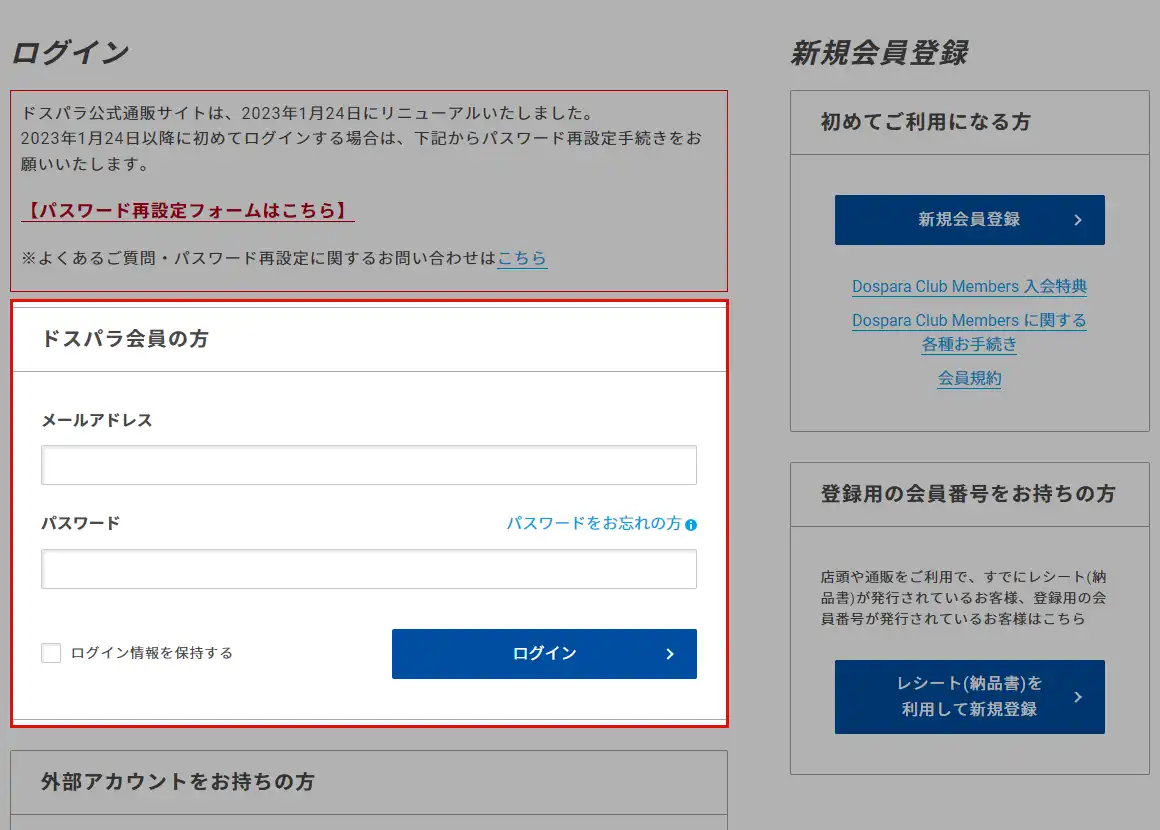Screen dimensions: 1160x830
Task: Click the 初めてご利用になる方 heading
Action: [x=925, y=122]
